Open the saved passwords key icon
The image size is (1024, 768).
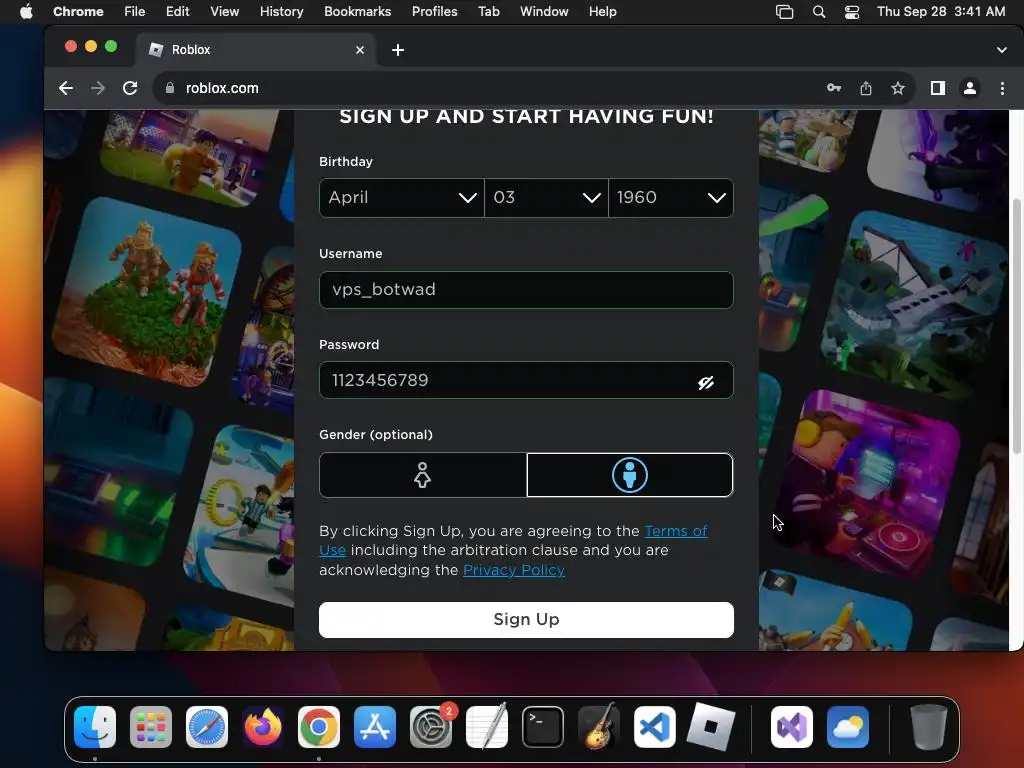click(x=834, y=88)
